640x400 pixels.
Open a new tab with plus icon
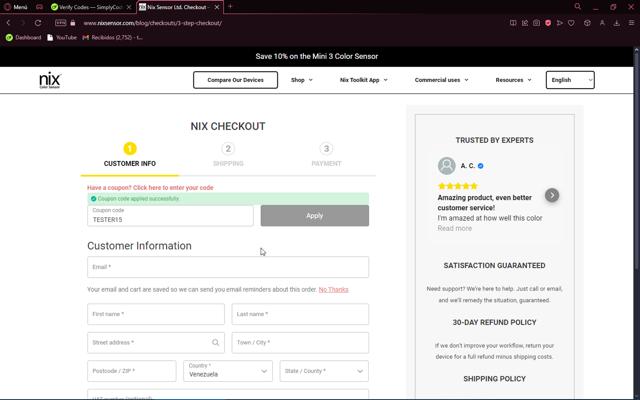click(230, 7)
